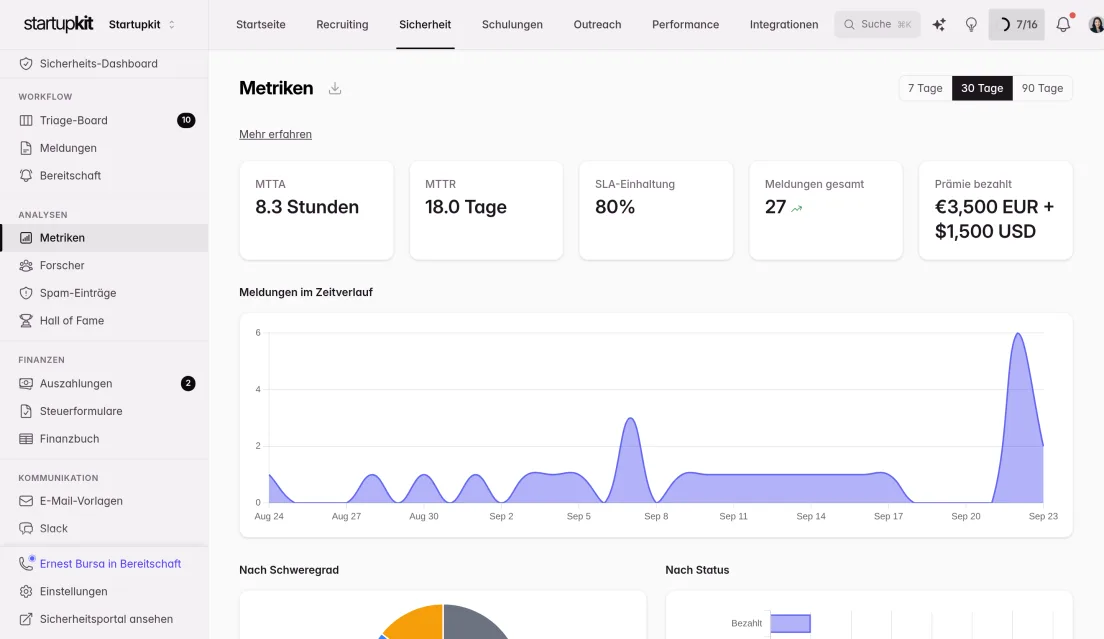
Task: Open the Outreach tab
Action: point(597,25)
